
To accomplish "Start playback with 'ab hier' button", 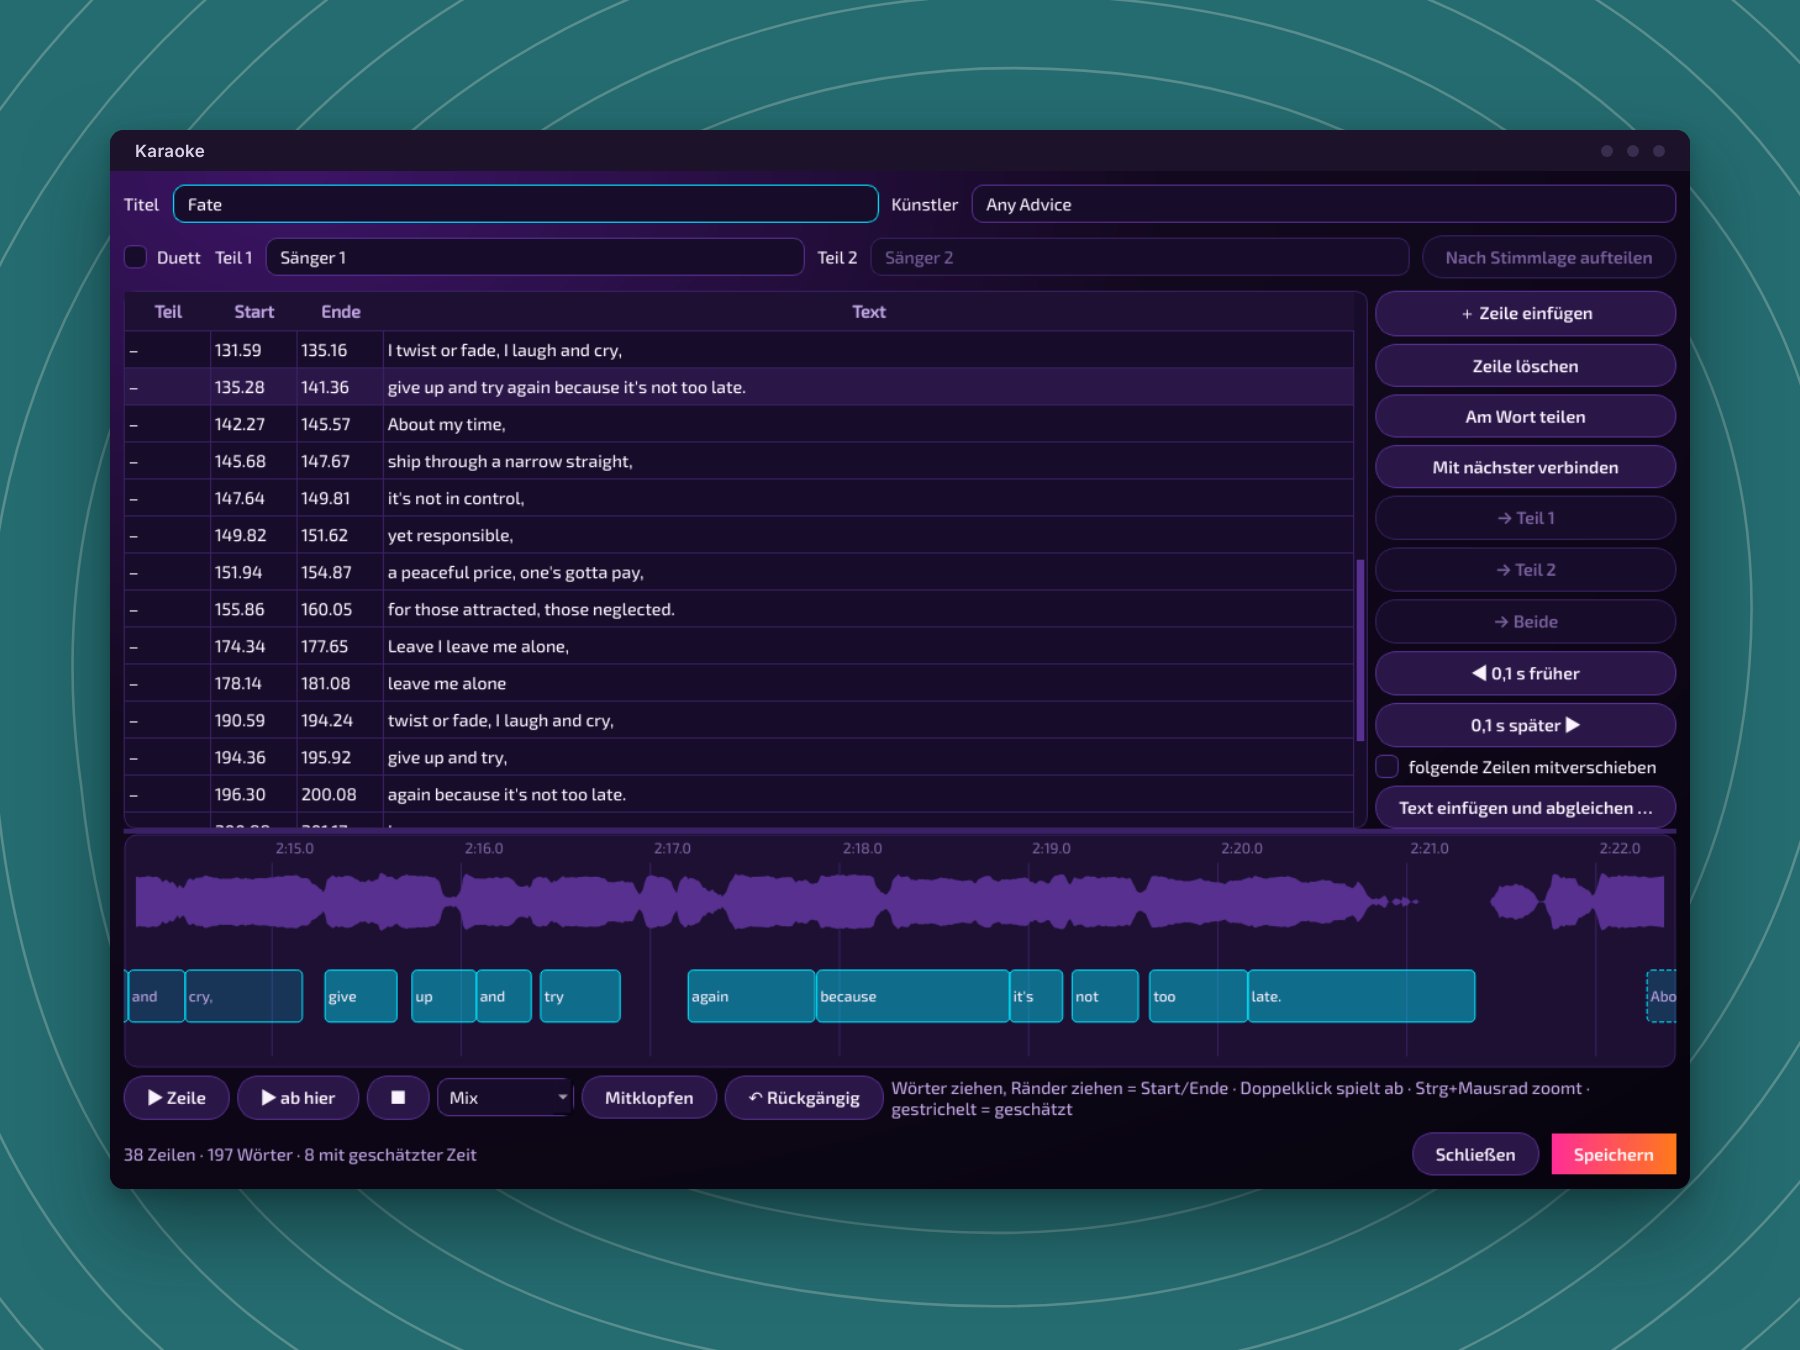I will (298, 1097).
